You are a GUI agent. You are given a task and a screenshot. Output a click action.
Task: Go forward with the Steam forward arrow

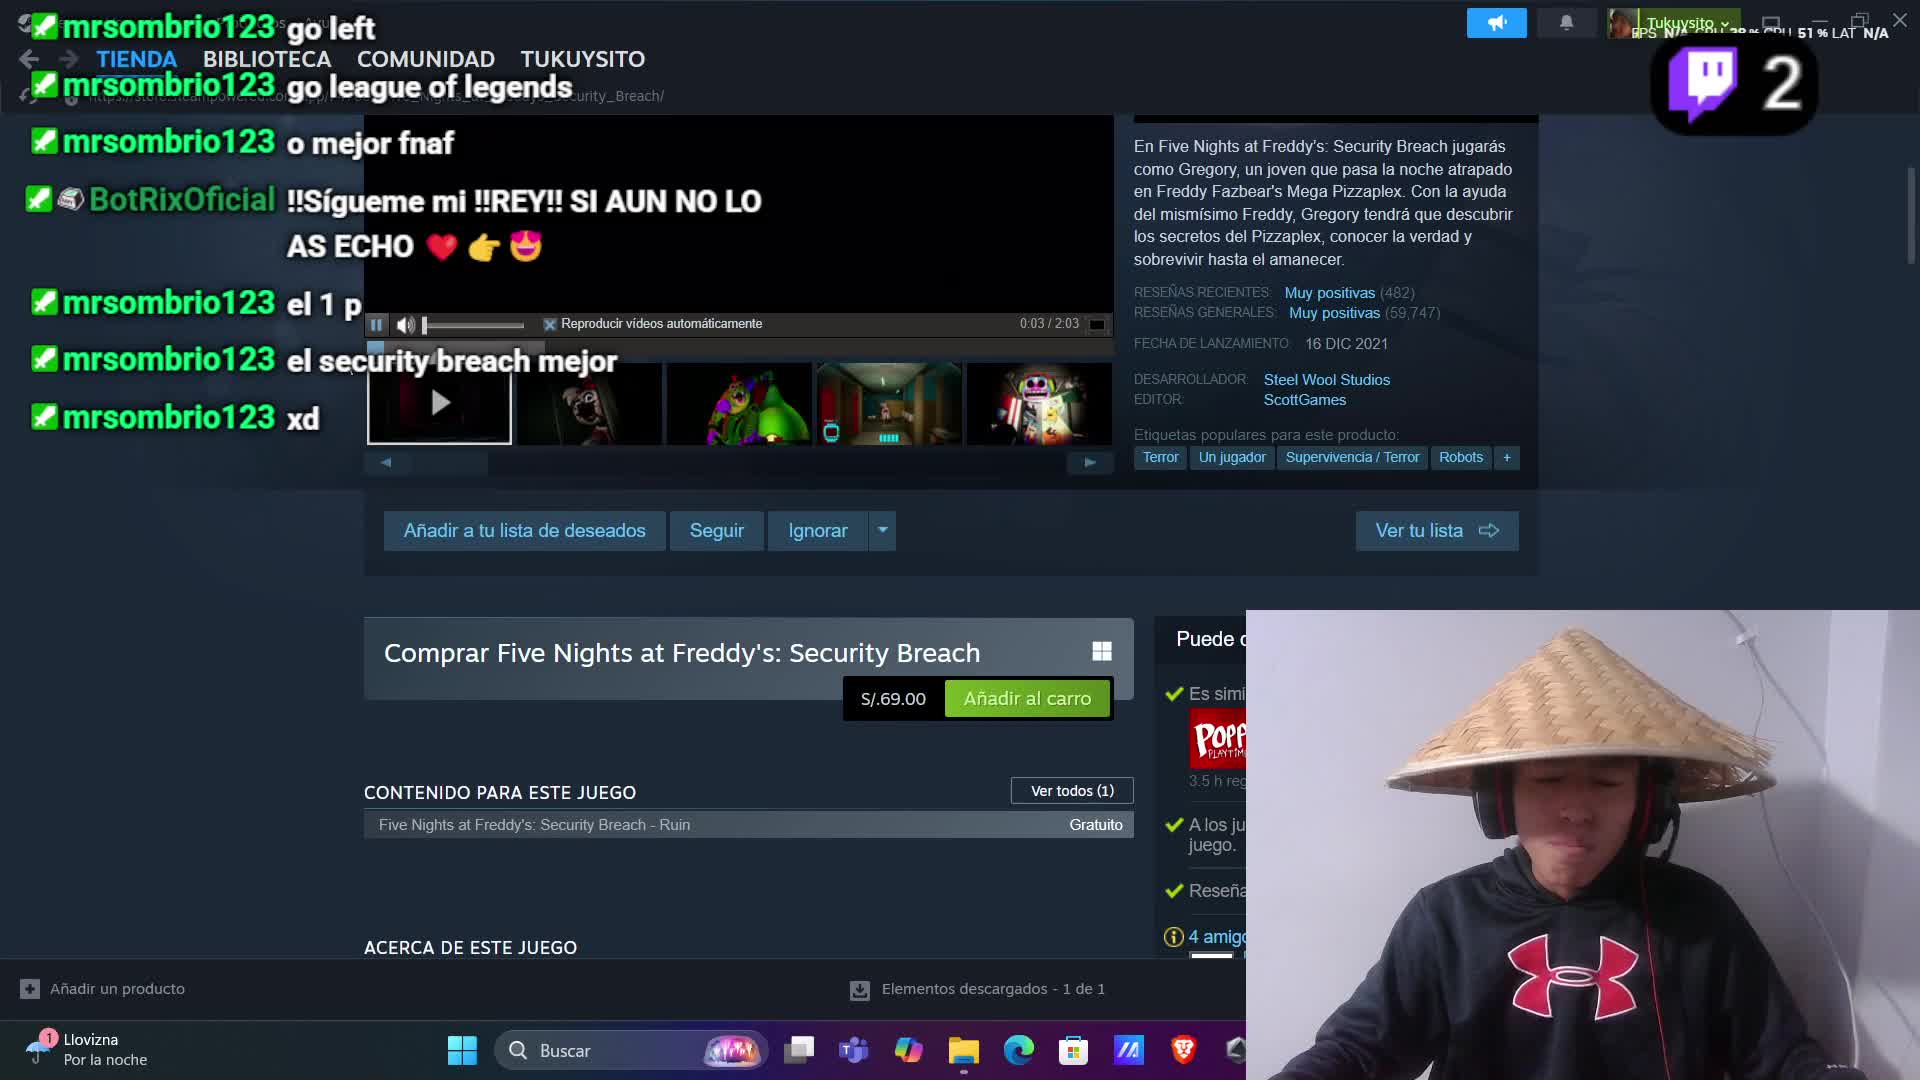pos(67,59)
